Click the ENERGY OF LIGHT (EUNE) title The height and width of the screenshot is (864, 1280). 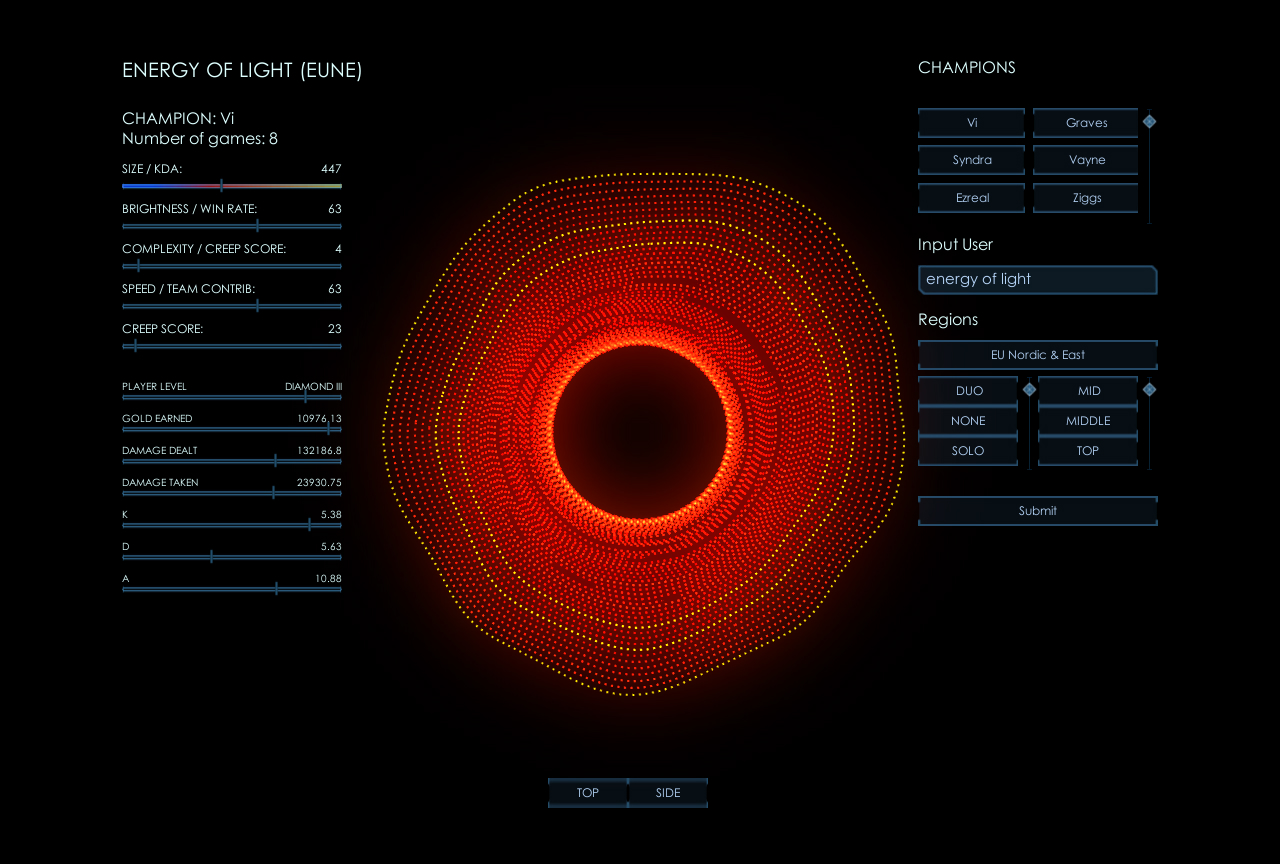tap(242, 70)
